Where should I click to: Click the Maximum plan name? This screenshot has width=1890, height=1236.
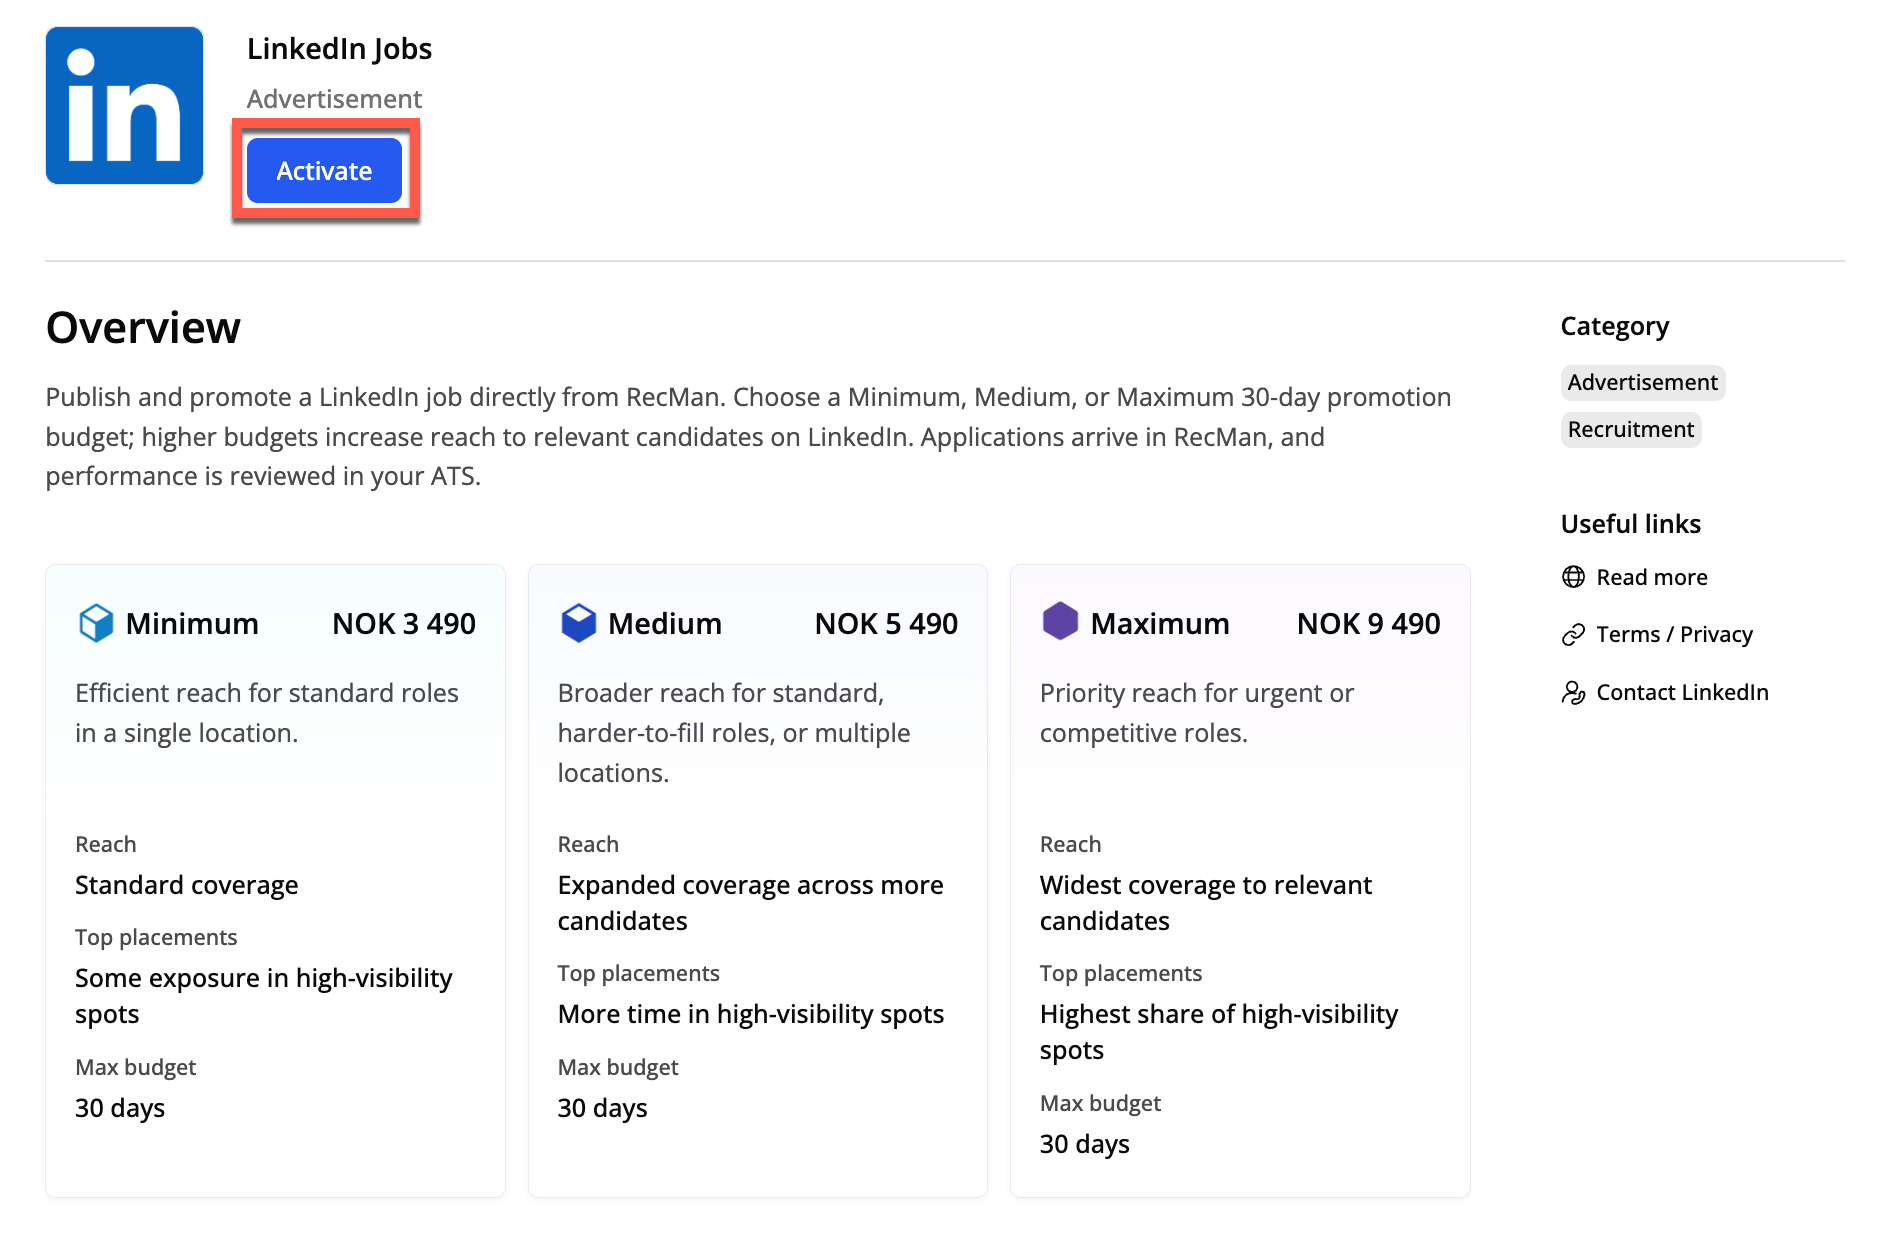click(x=1160, y=623)
